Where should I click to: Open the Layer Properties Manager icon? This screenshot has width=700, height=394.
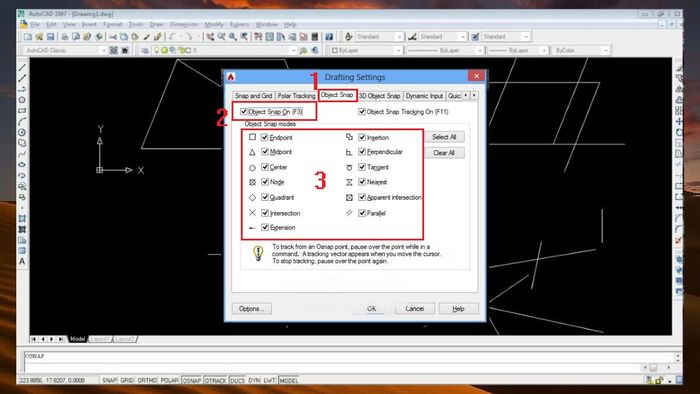click(x=145, y=50)
